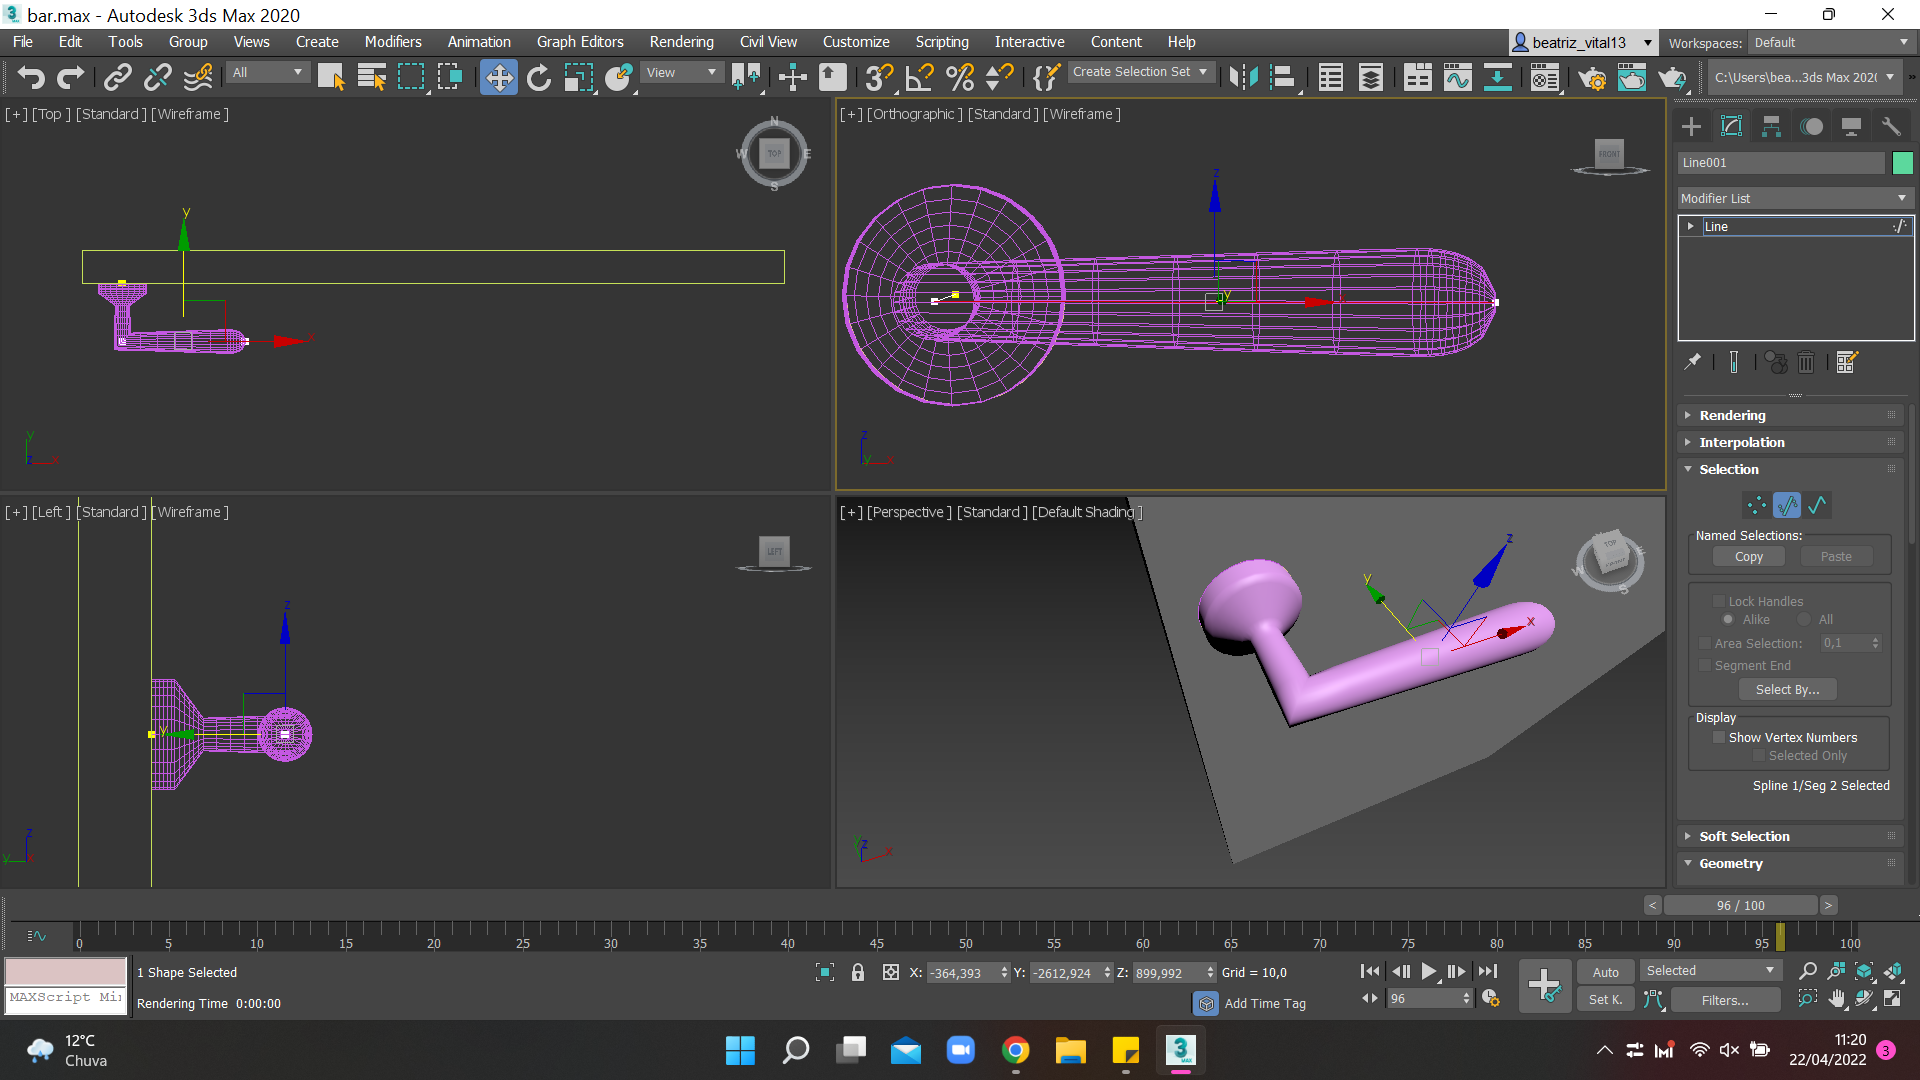Viewport: 1920px width, 1080px height.
Task: Toggle Percent Snap icon
Action: click(x=959, y=77)
